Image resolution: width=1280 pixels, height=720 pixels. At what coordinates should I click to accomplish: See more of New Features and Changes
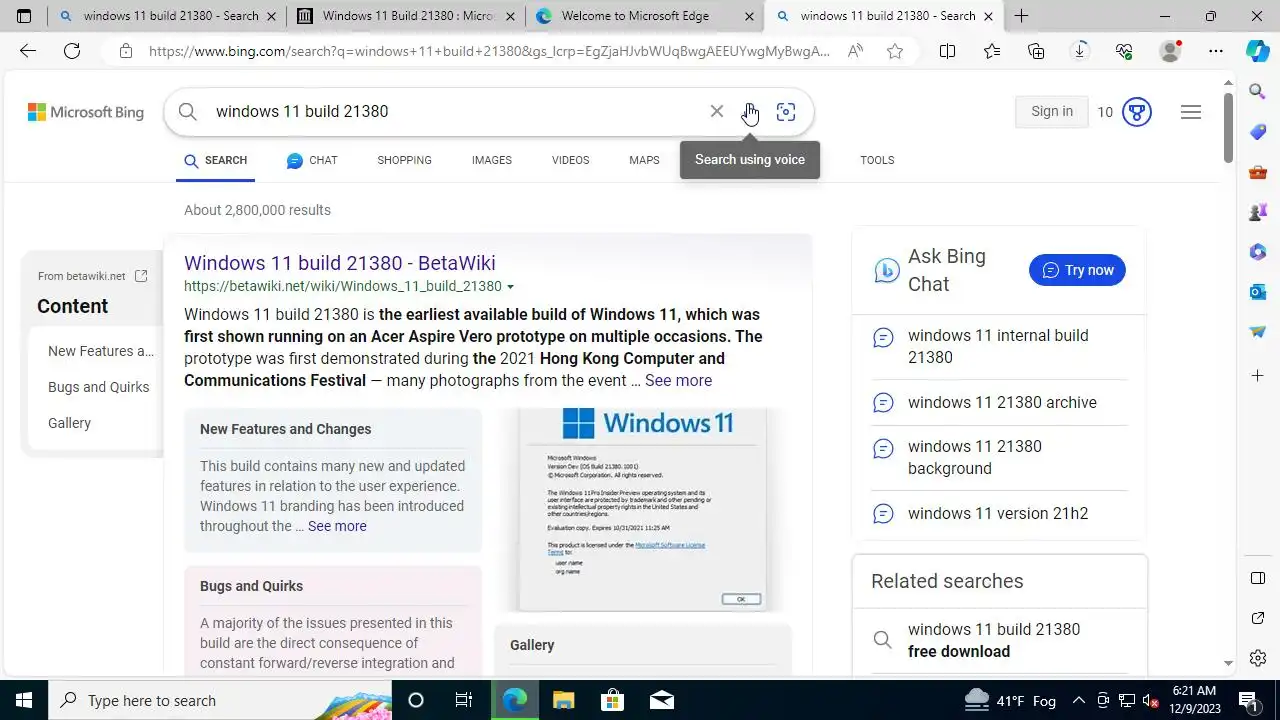tap(337, 526)
